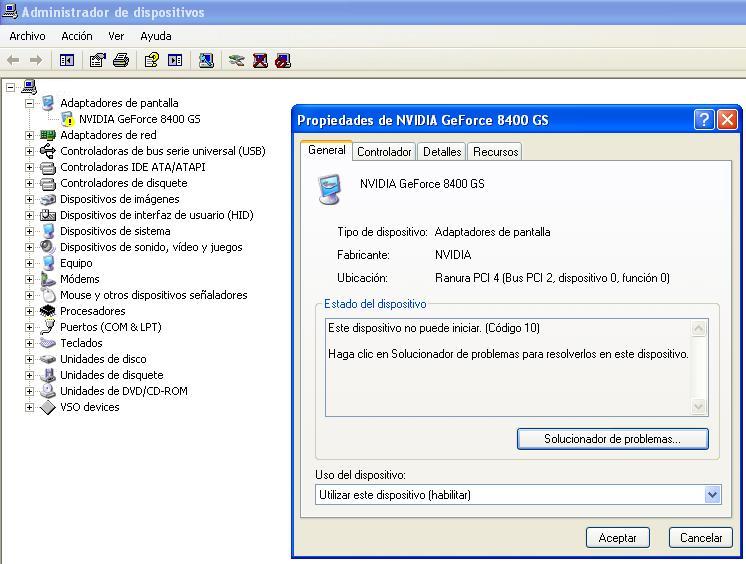This screenshot has width=746, height=564.
Task: Click the action pane toolbar icon
Action: (175, 60)
